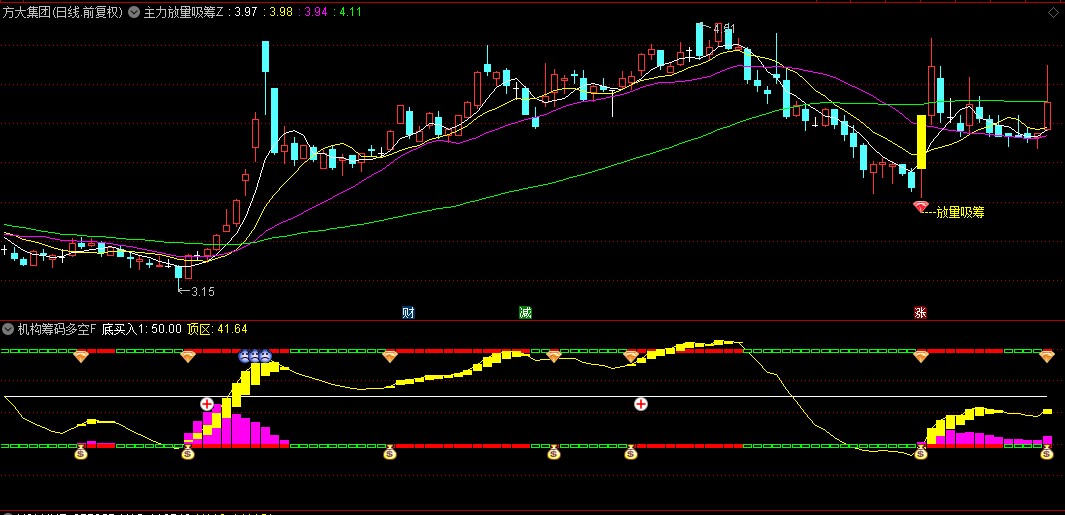Select the green 4.11 indicator value in header
Screen dimensions: 1065x515
350,12
